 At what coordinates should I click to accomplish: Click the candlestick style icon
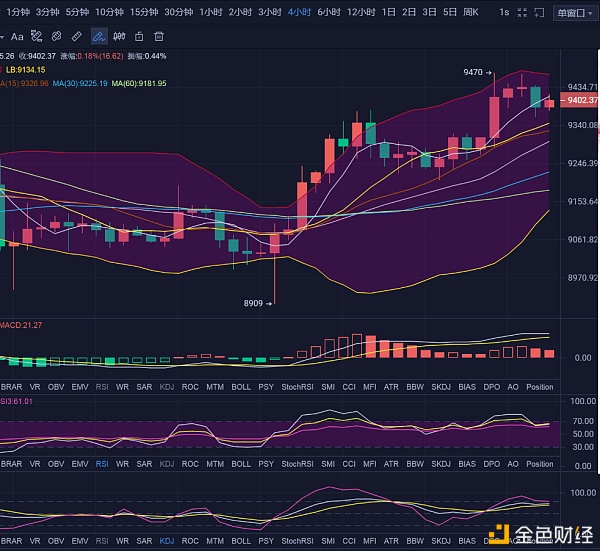[x=119, y=37]
